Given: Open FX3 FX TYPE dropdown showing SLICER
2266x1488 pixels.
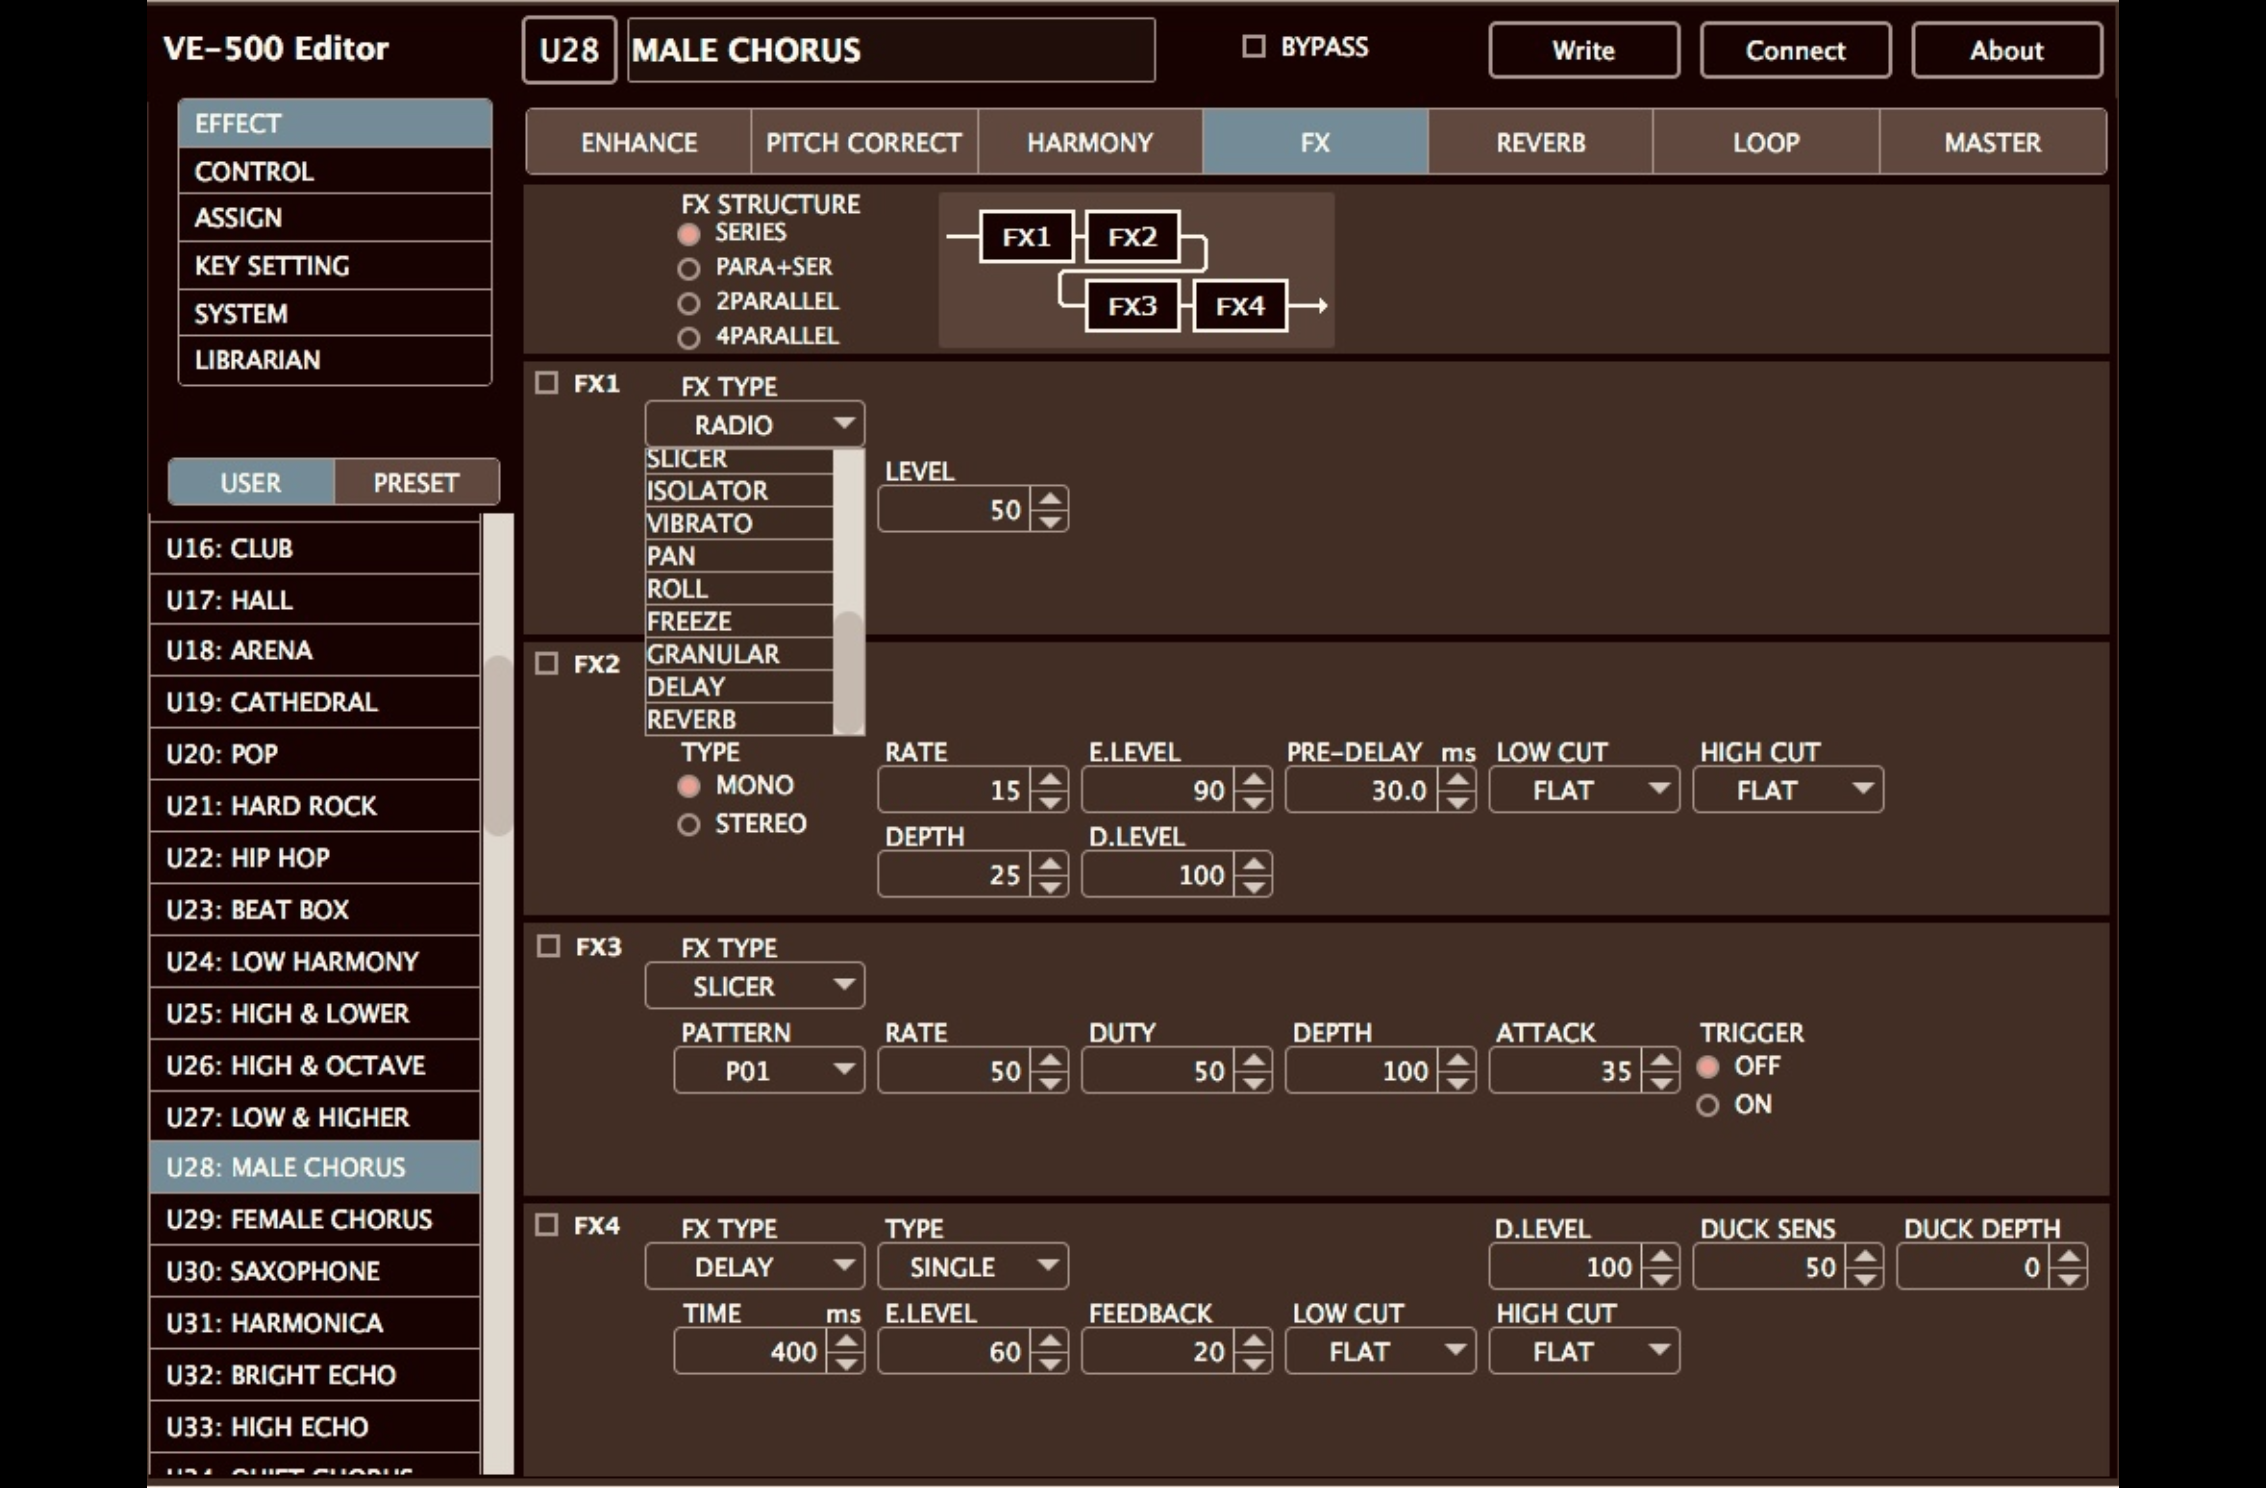Looking at the screenshot, I should point(755,986).
